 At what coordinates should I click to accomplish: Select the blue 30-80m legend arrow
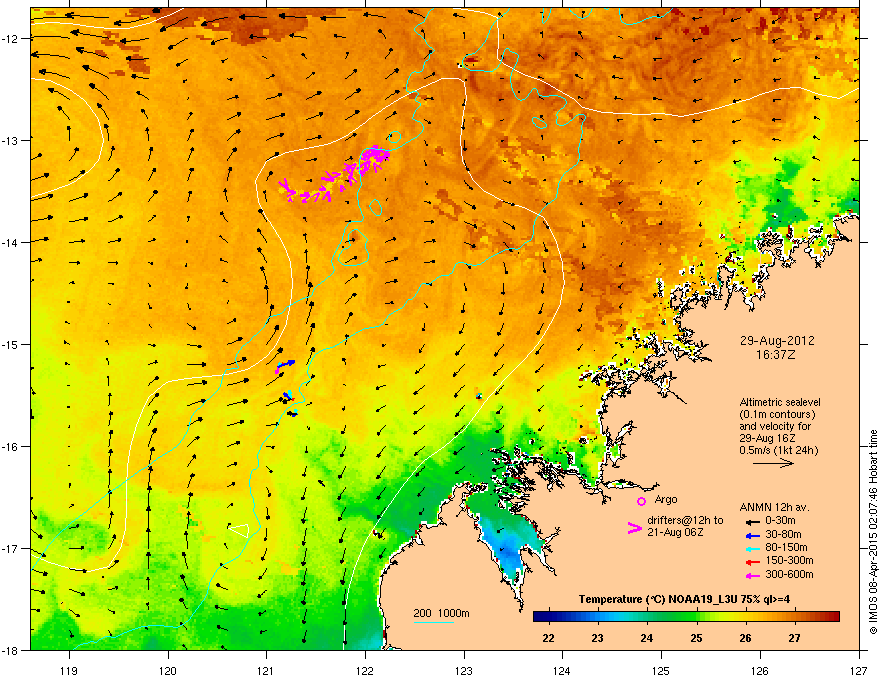(753, 535)
